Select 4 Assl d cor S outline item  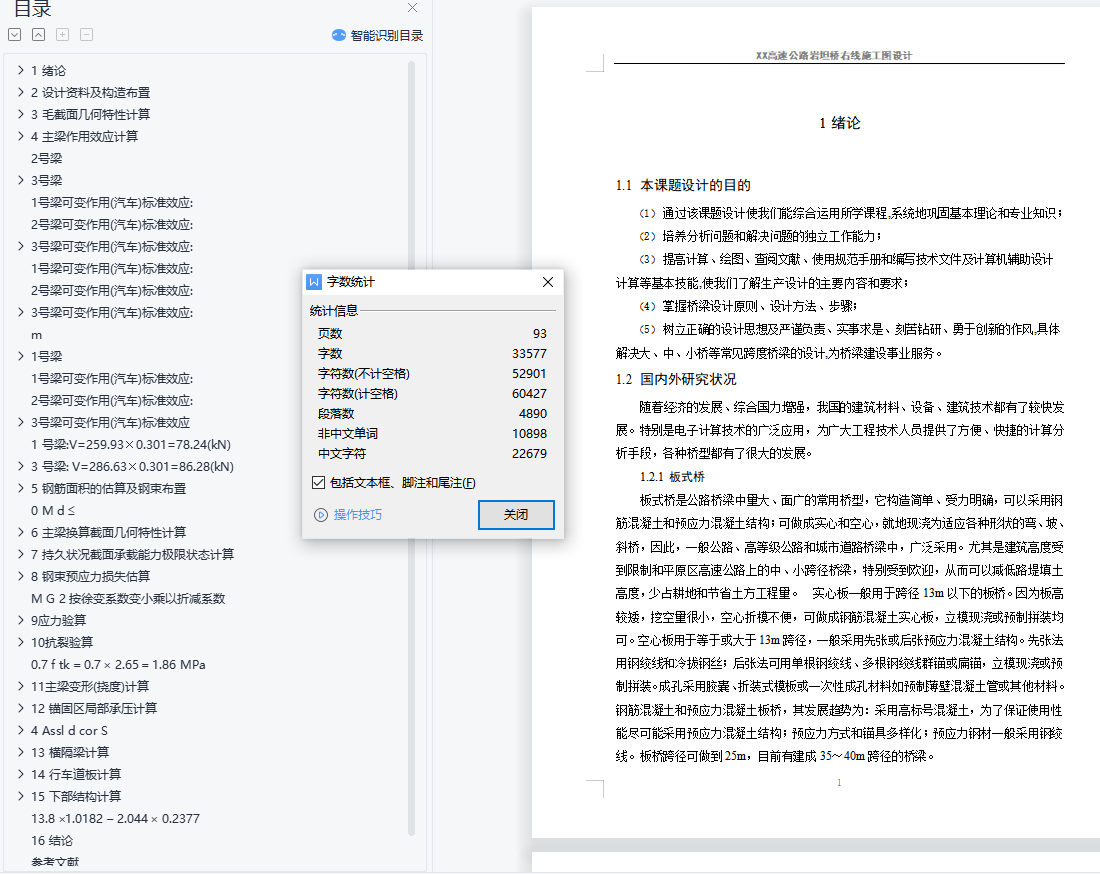69,730
